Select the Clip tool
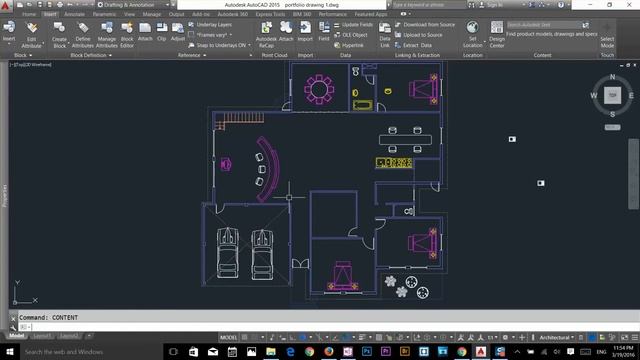 click(162, 32)
